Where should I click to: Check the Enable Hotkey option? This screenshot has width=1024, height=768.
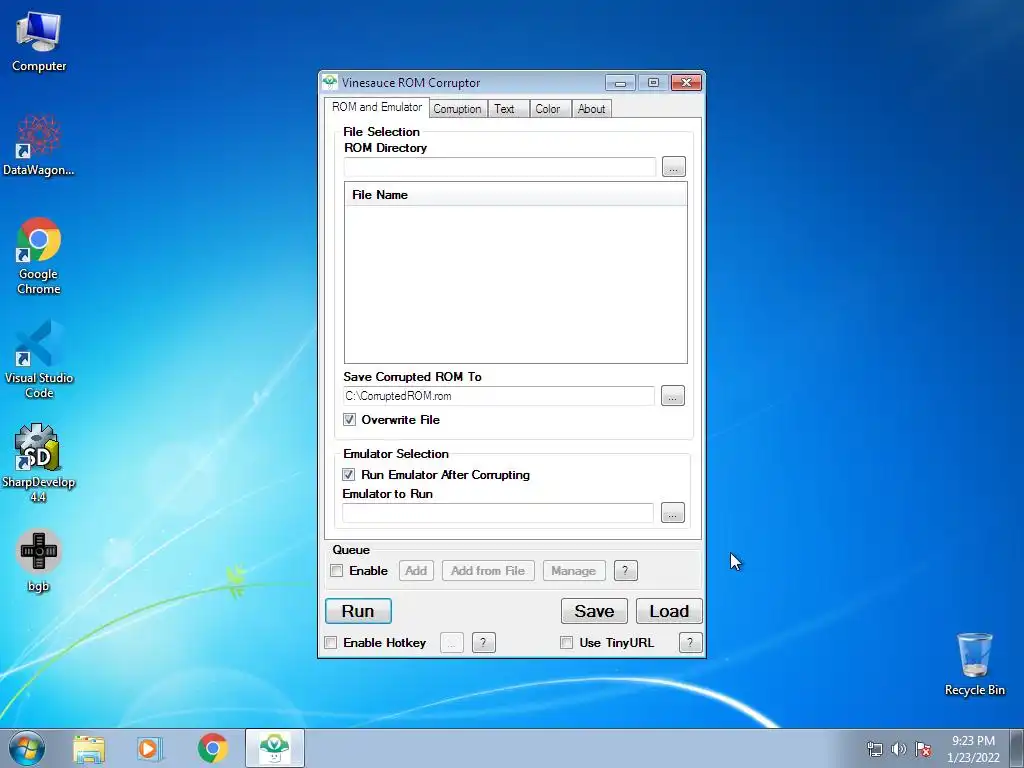point(331,643)
